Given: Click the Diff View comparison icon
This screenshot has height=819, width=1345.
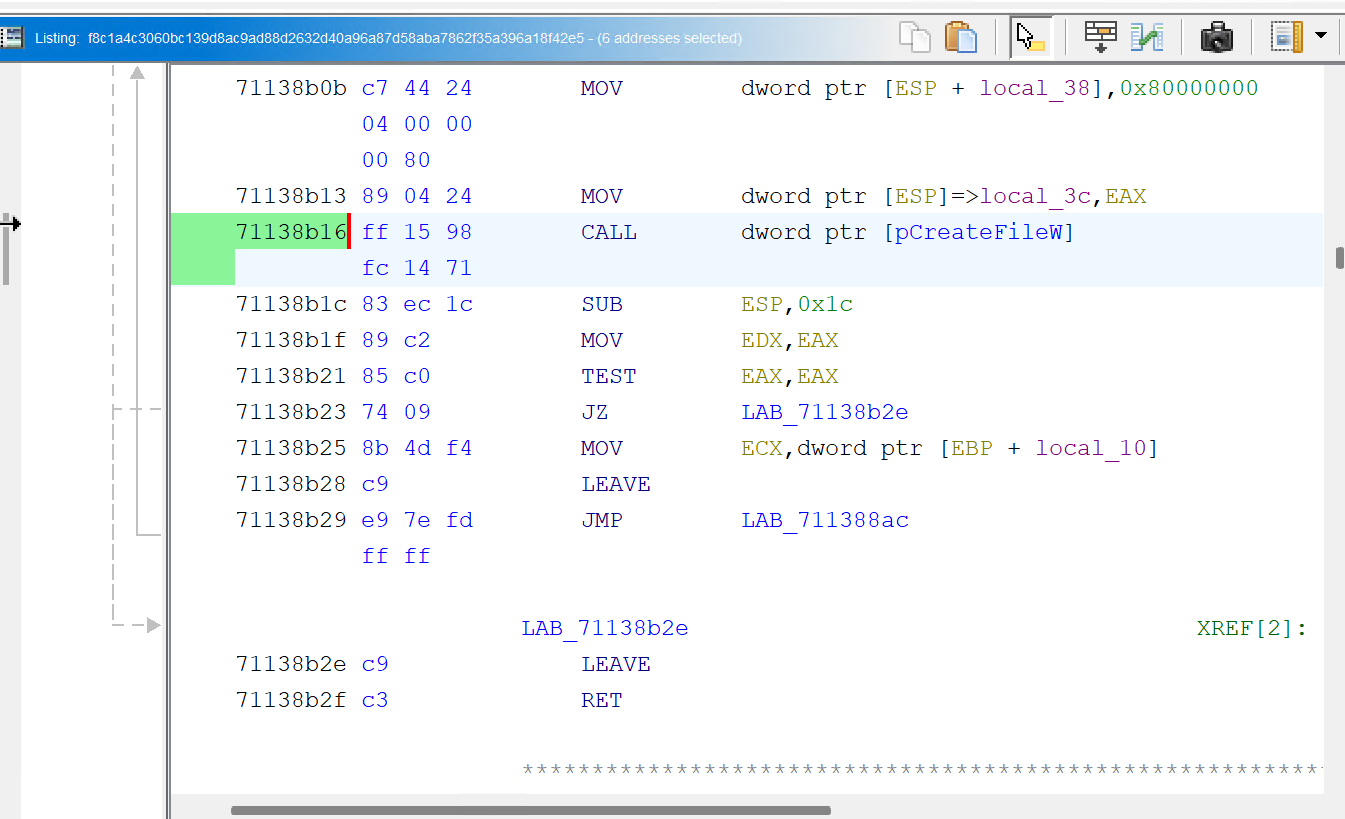Looking at the screenshot, I should tap(1147, 37).
